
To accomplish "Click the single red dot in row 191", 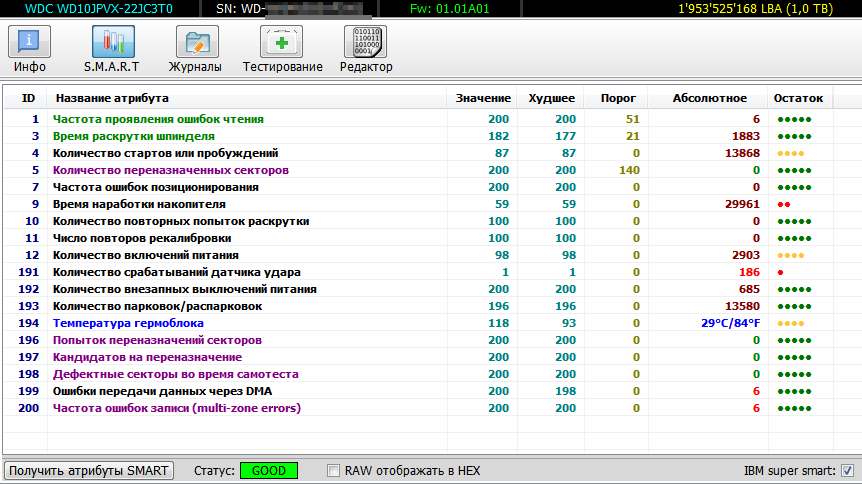I will (x=780, y=273).
